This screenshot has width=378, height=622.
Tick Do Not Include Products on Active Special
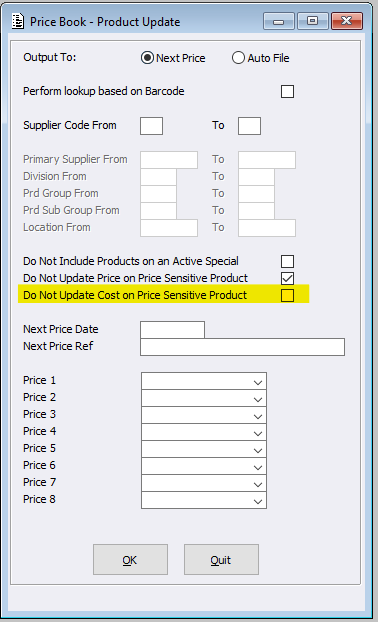(x=288, y=261)
